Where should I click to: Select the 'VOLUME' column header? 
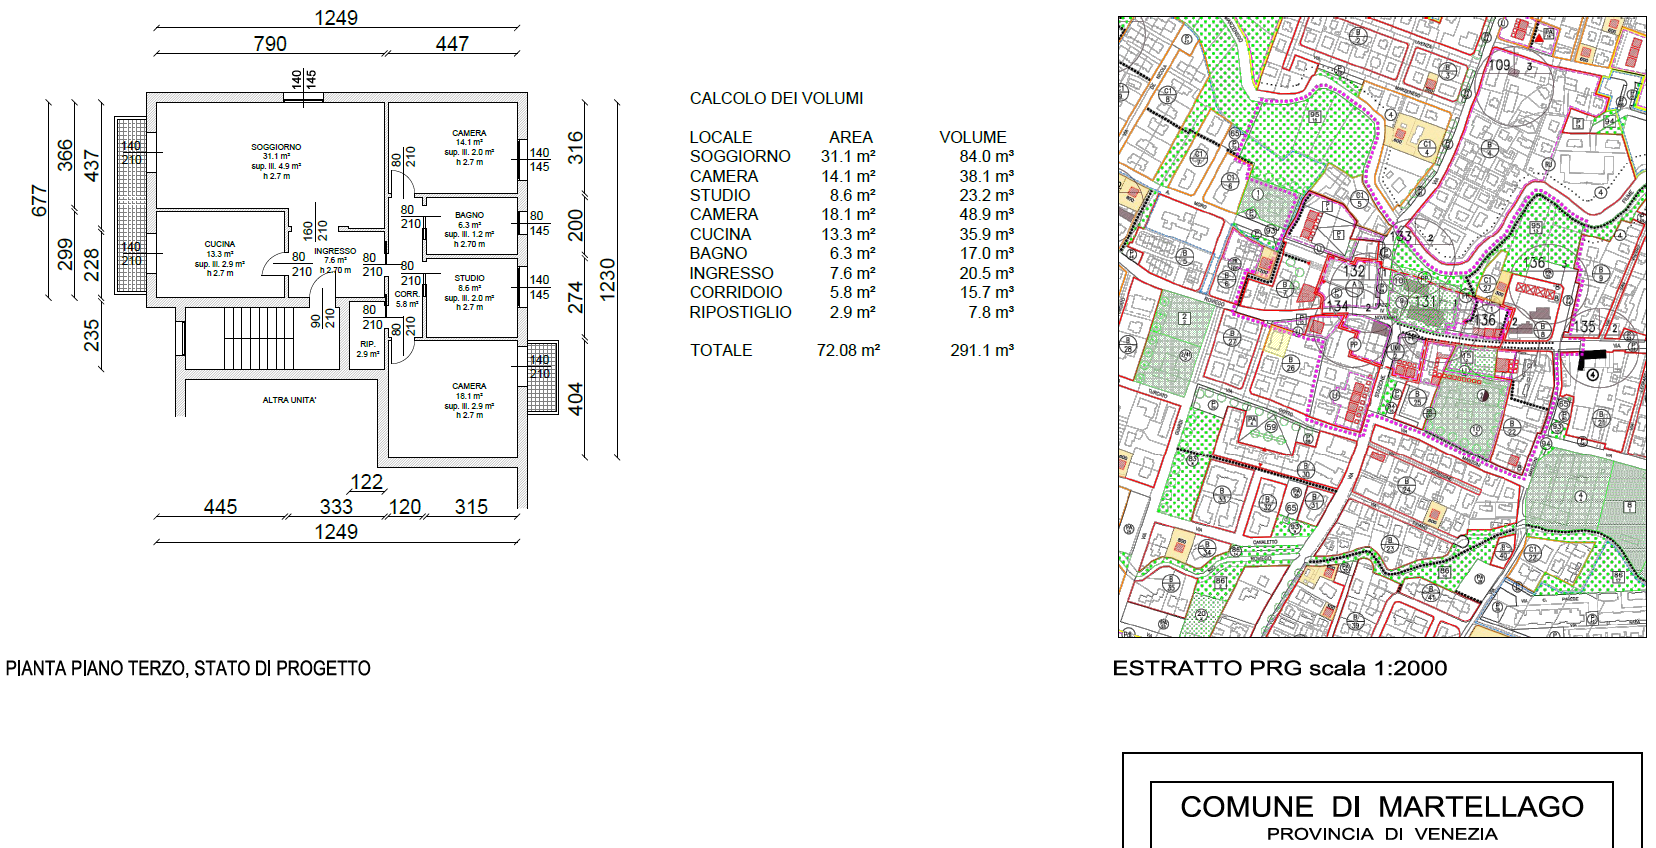click(x=973, y=137)
